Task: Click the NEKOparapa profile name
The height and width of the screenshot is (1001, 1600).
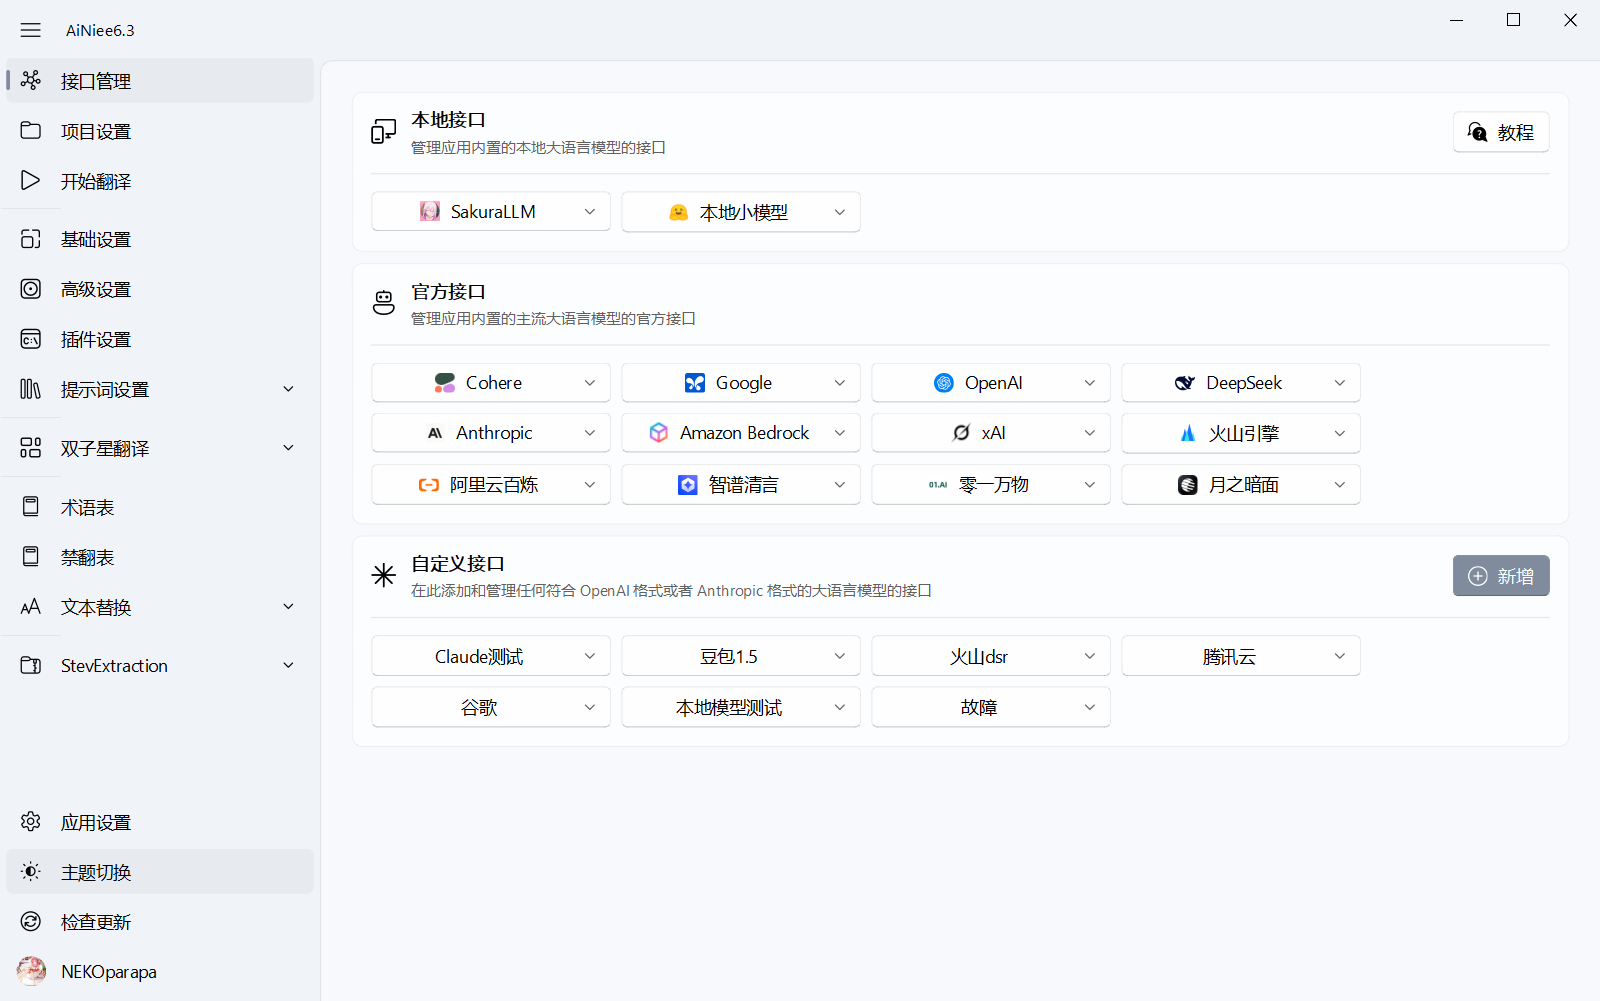Action: pos(109,972)
